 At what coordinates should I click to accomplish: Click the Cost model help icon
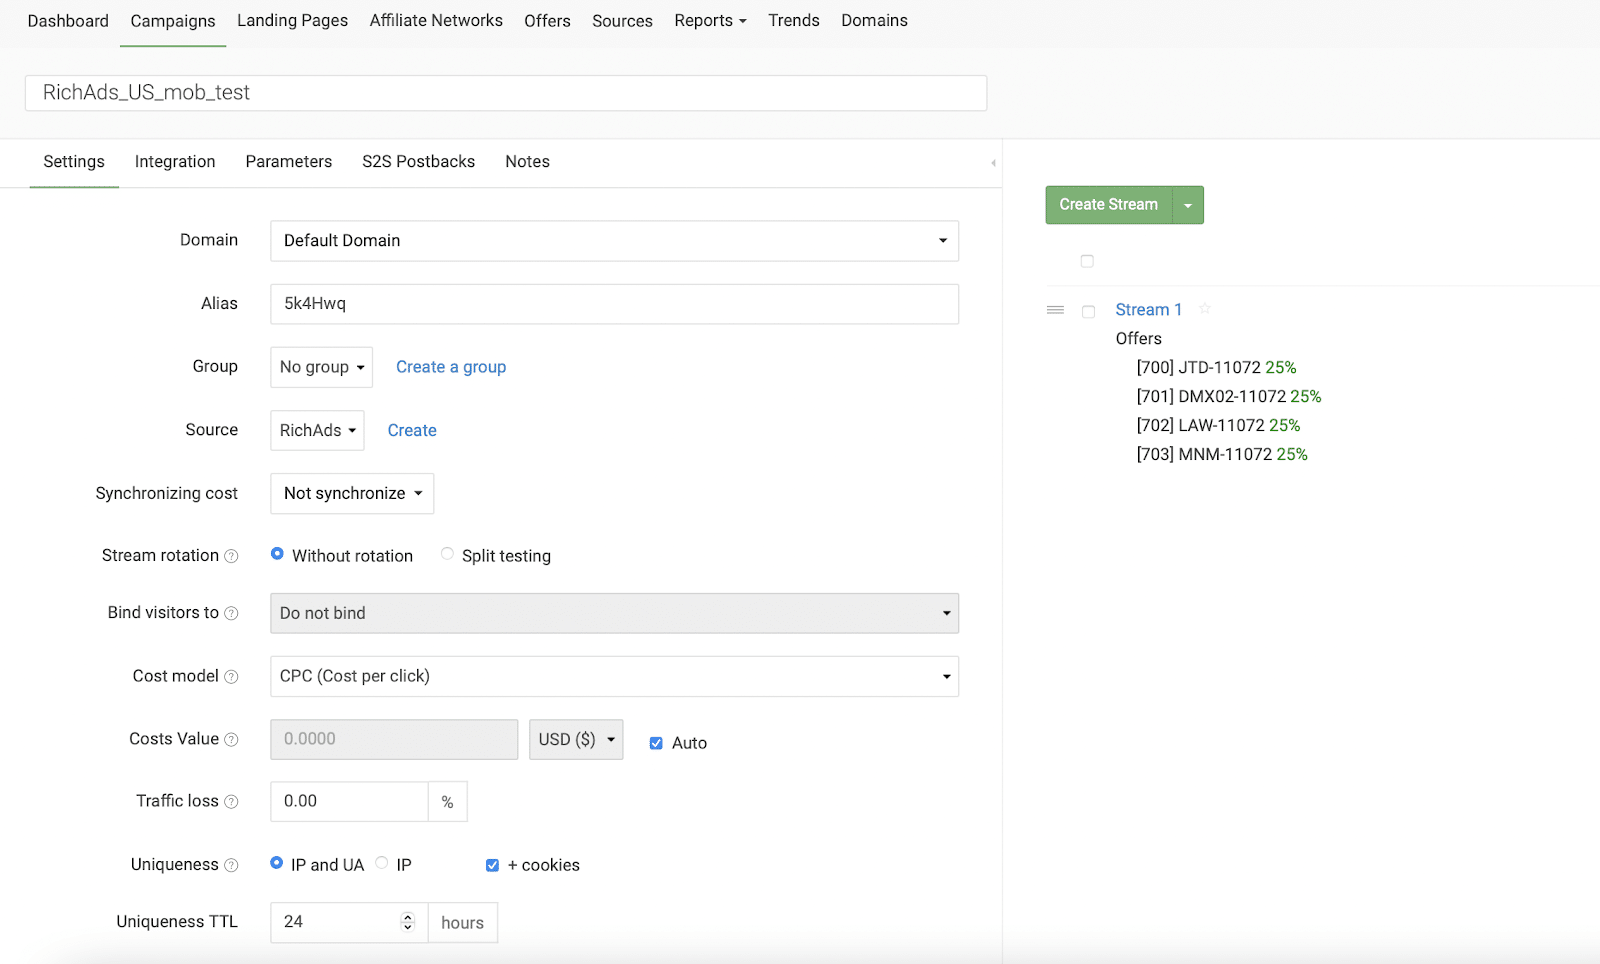231,677
